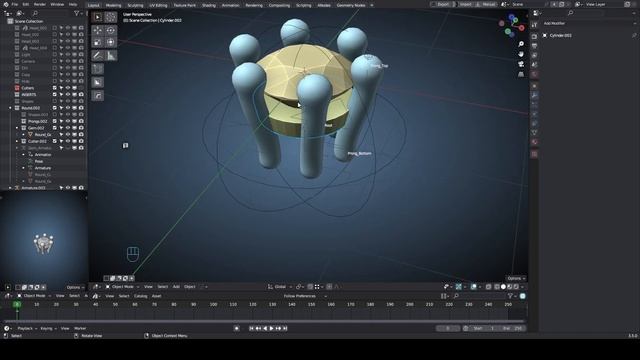Viewport: 640px width, 360px height.
Task: Click the Add Modifier button
Action: (x=554, y=23)
